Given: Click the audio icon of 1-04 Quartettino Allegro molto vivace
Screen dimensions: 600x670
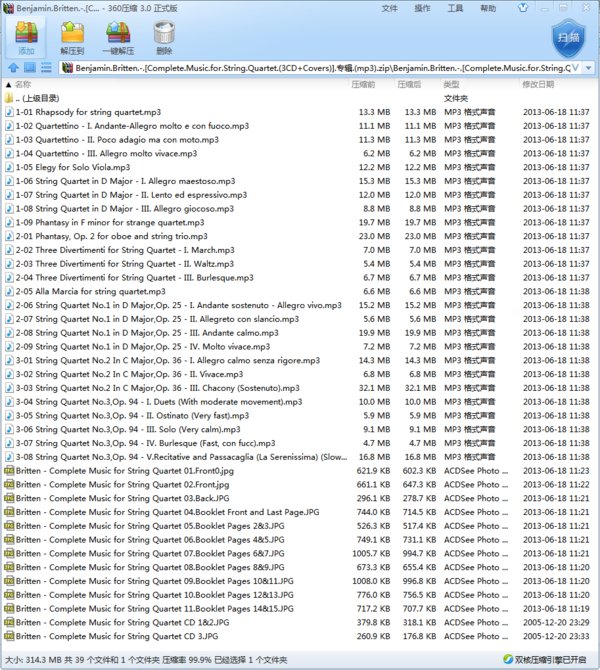Looking at the screenshot, I should [9, 153].
